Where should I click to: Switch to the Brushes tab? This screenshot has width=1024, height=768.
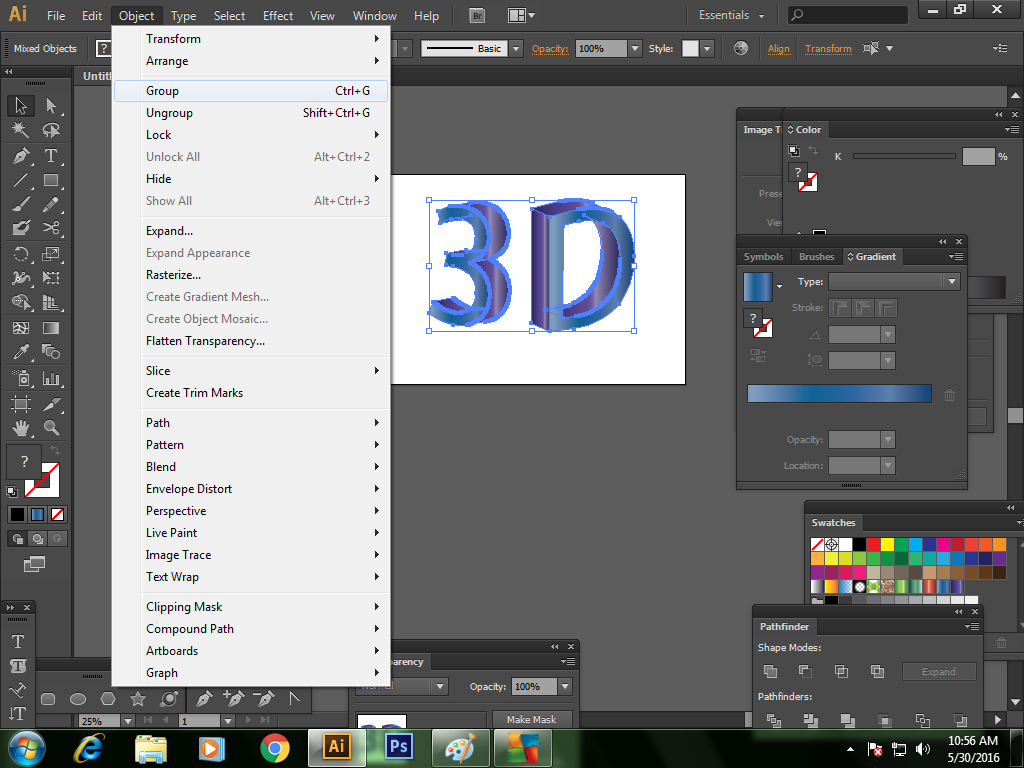tap(816, 256)
